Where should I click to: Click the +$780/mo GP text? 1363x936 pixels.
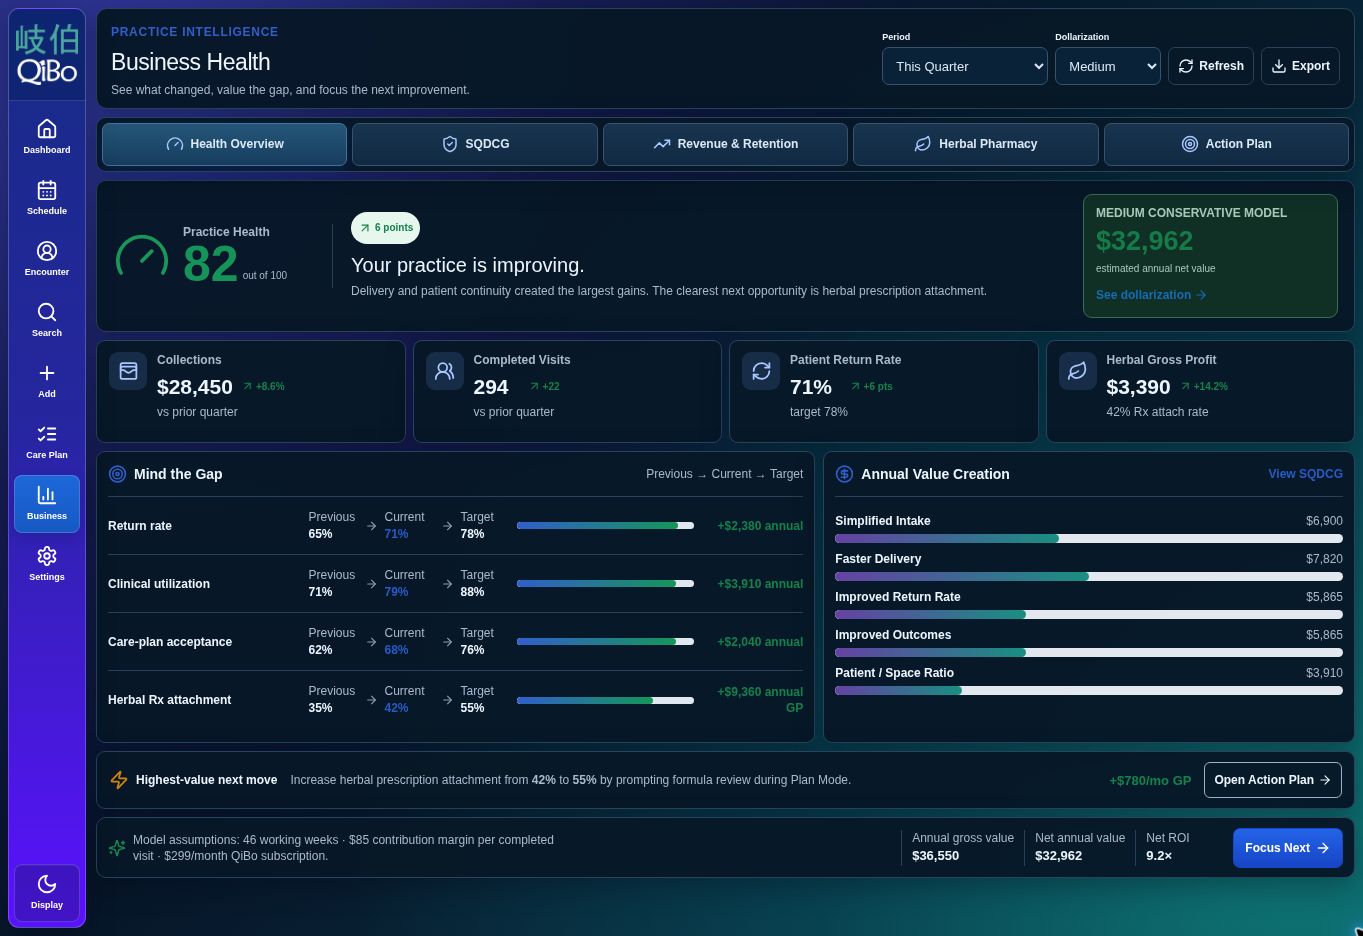pos(1150,781)
